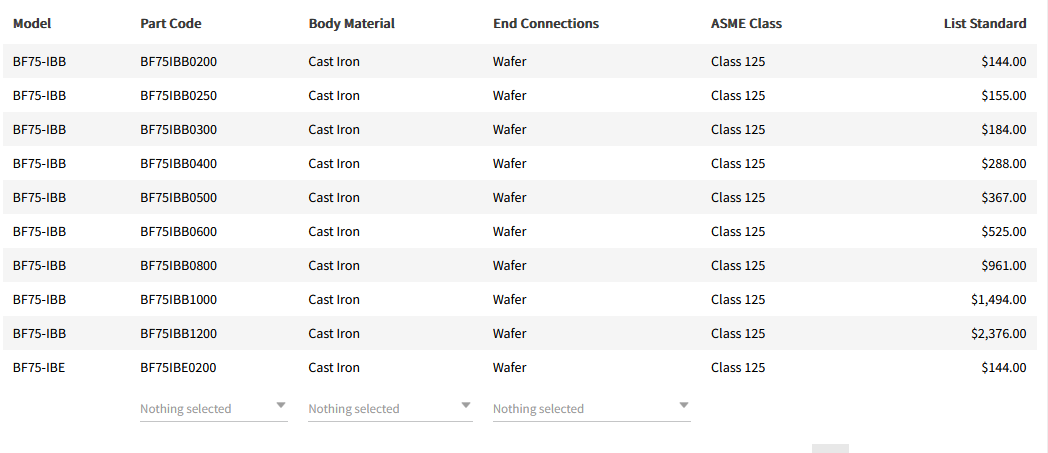Screen dimensions: 1048x453
Task: Sort by the Part Code column header
Action: pos(170,24)
